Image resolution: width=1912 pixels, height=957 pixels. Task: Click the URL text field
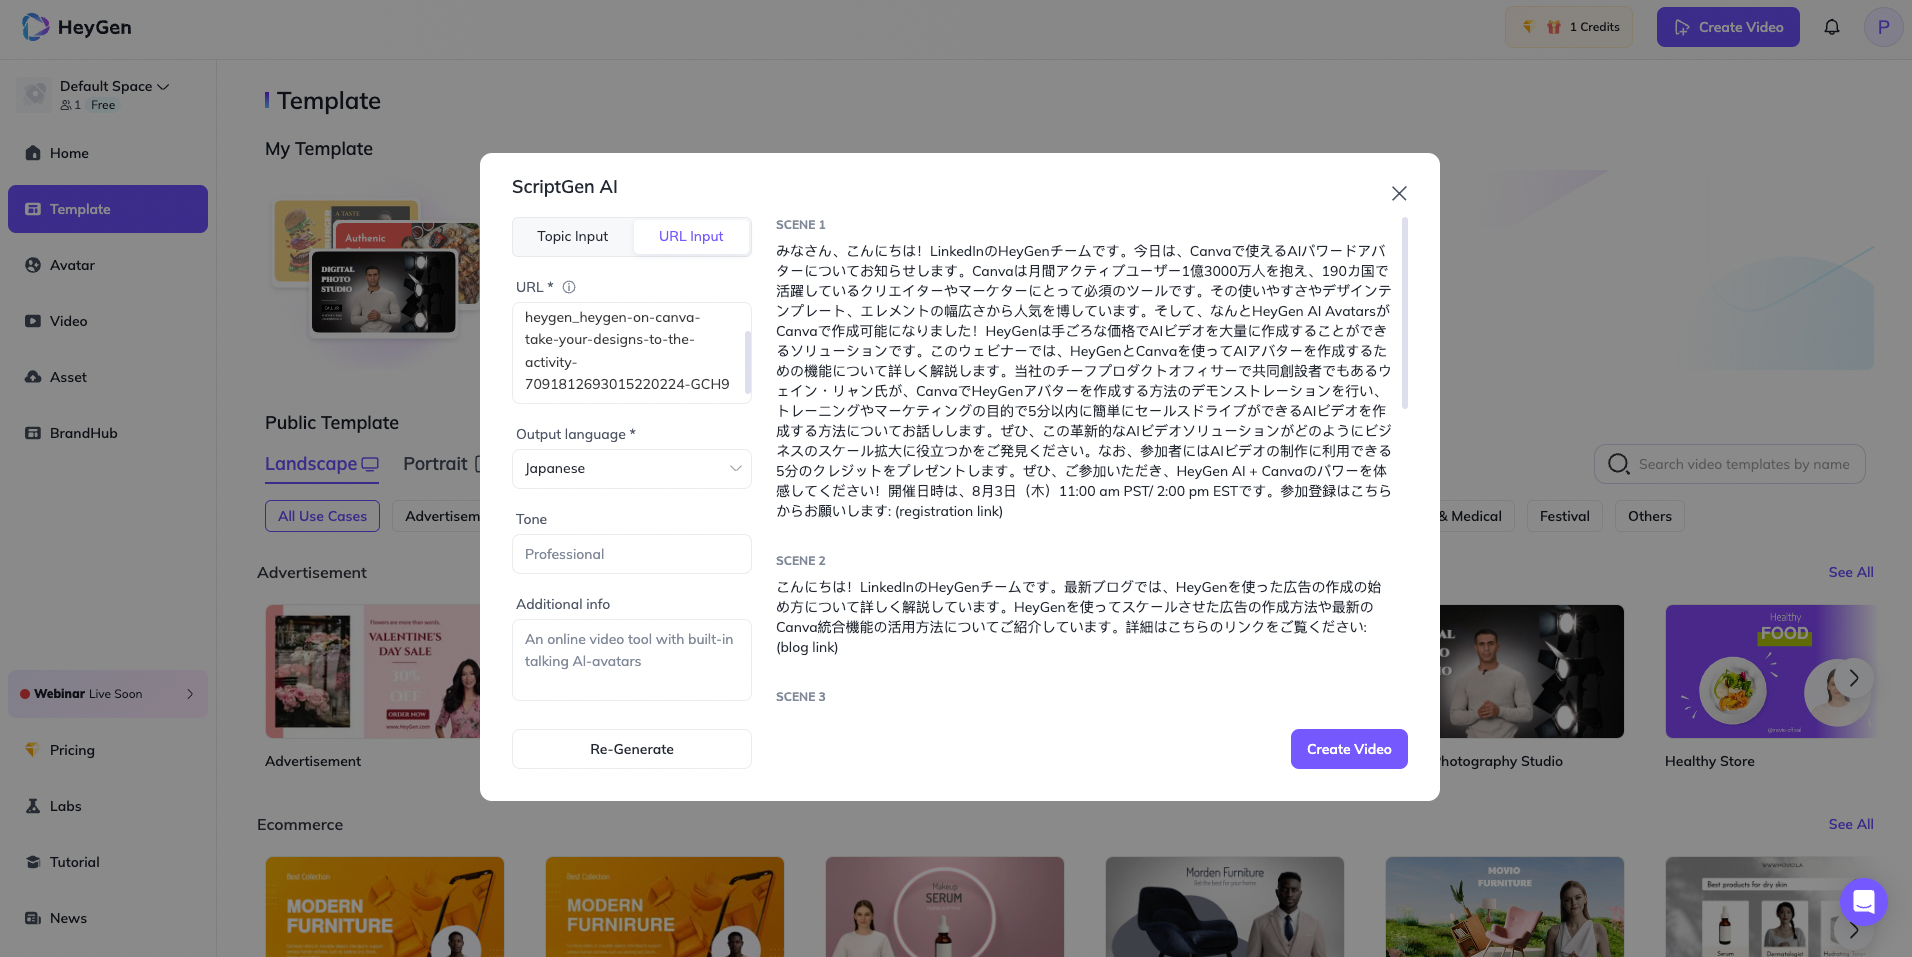click(x=630, y=353)
